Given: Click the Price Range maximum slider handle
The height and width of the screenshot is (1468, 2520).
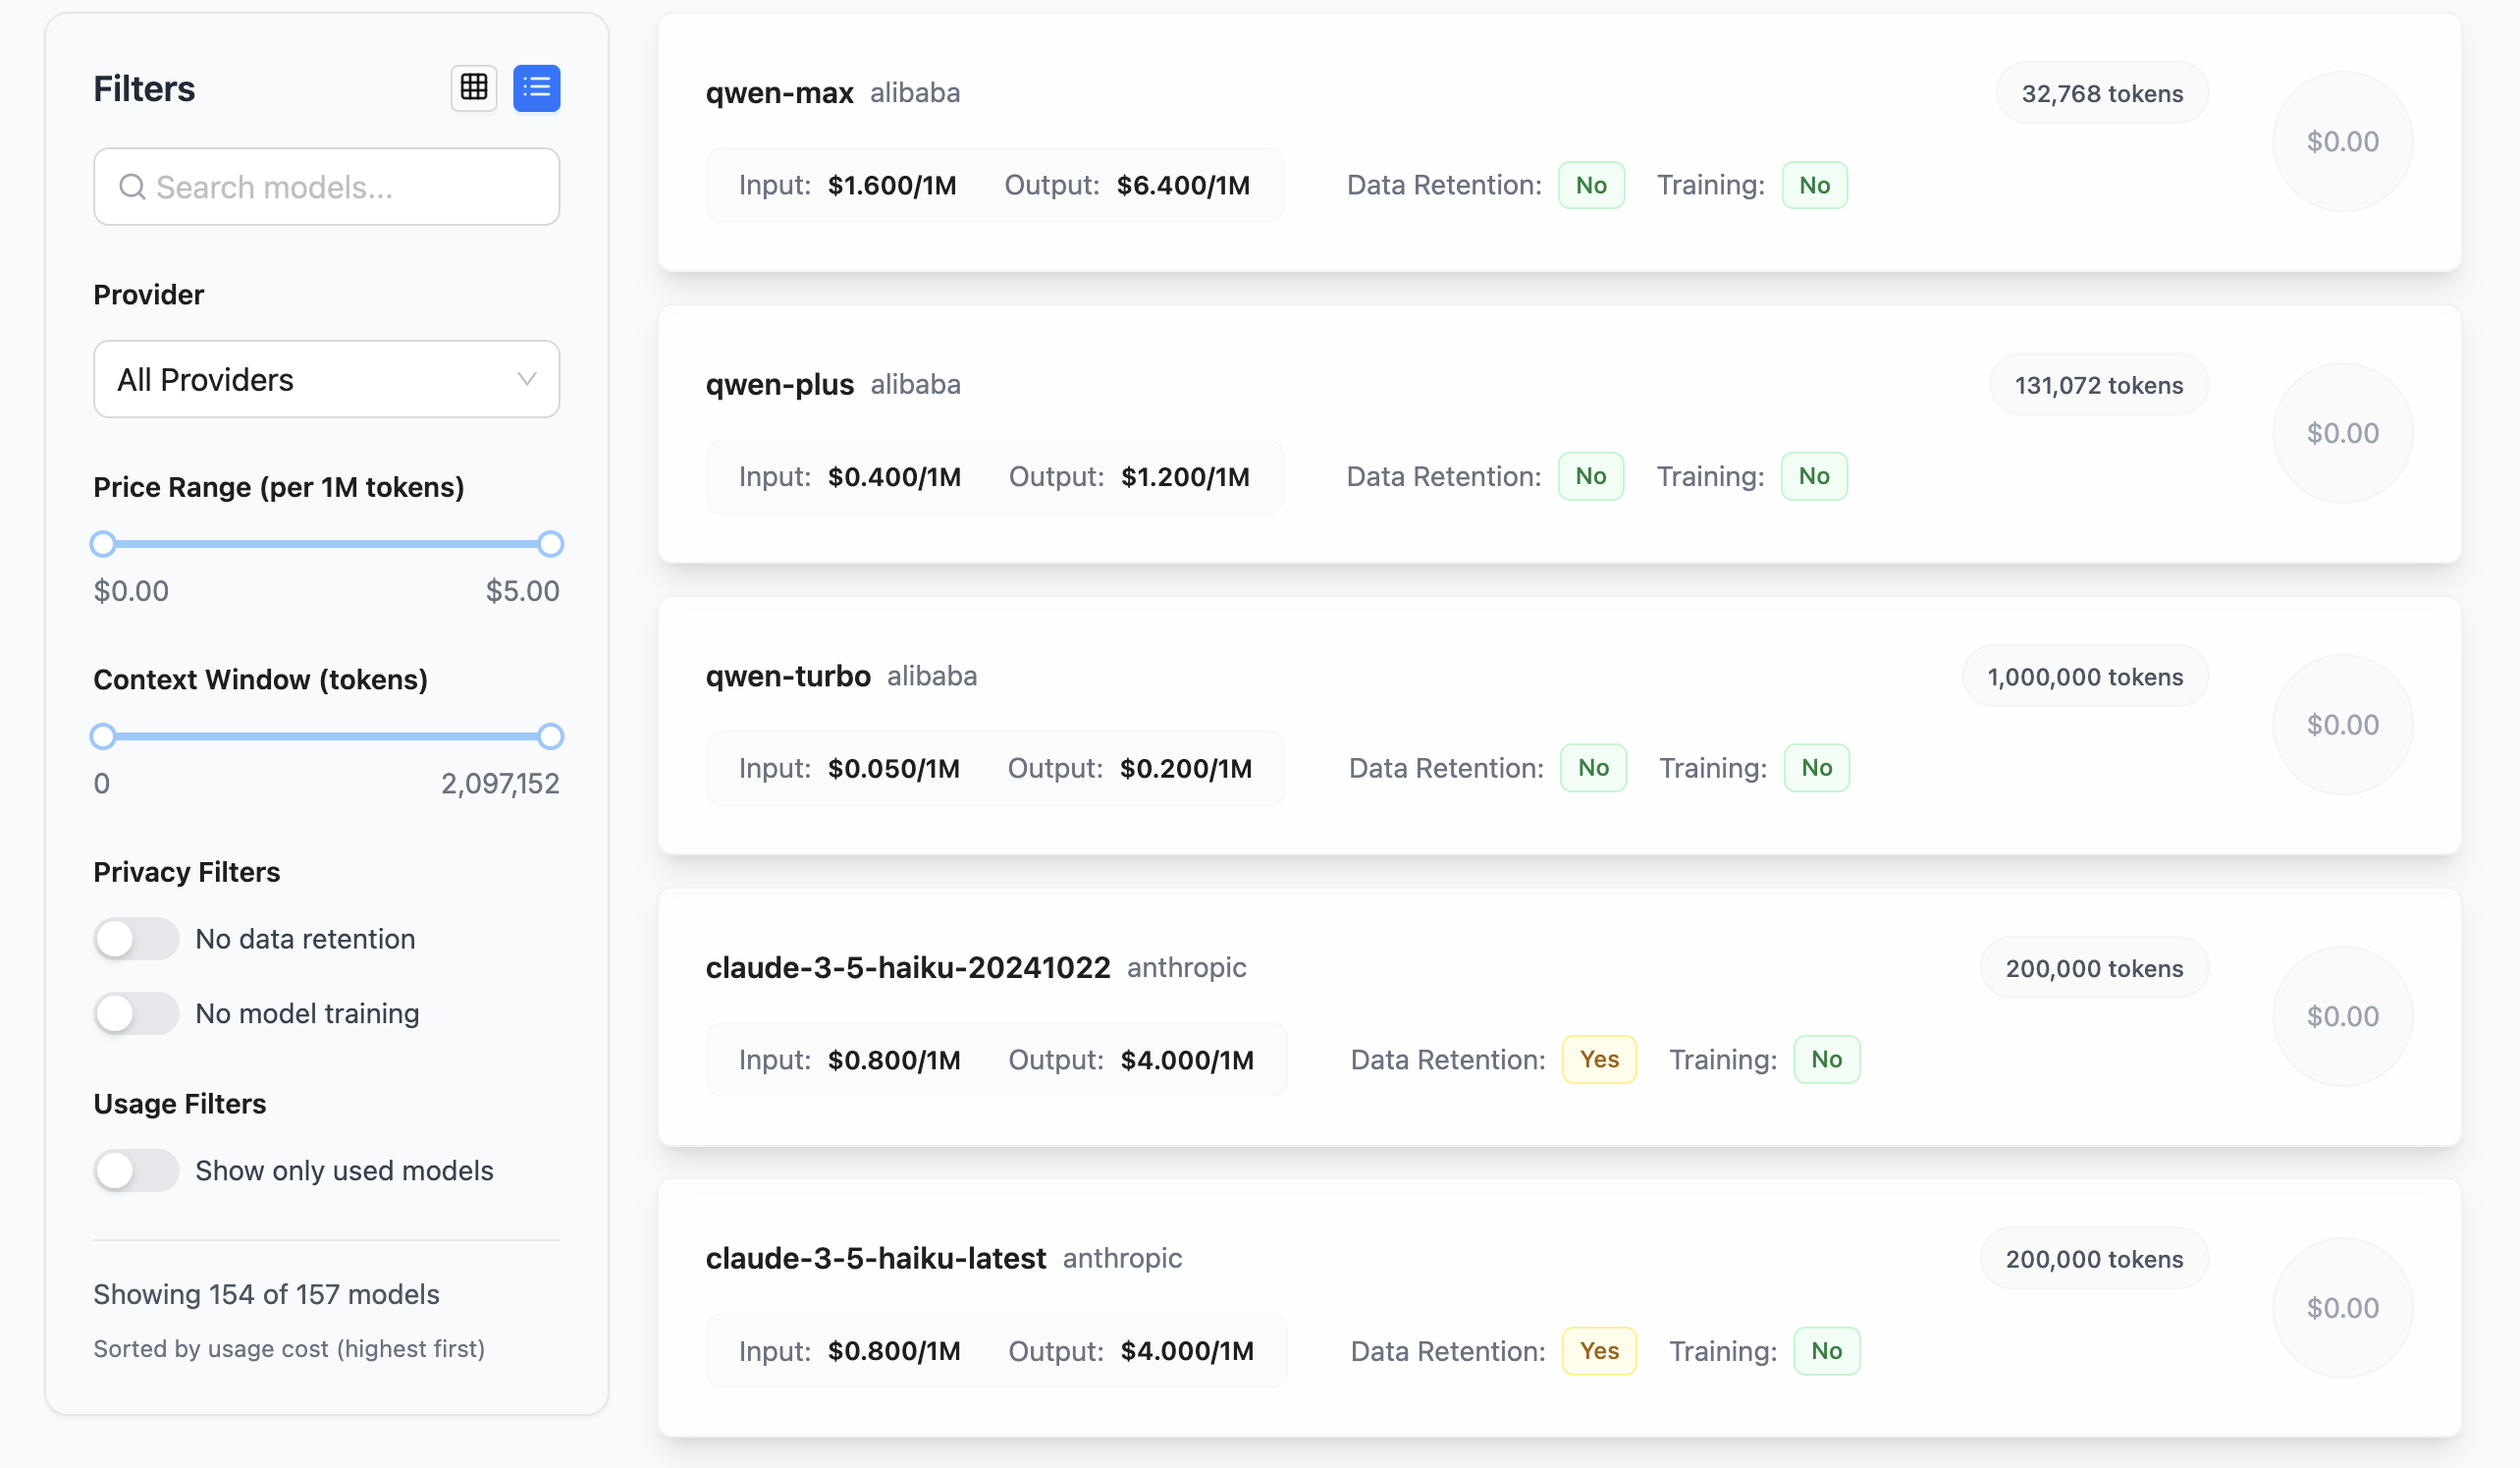Looking at the screenshot, I should pyautogui.click(x=550, y=544).
